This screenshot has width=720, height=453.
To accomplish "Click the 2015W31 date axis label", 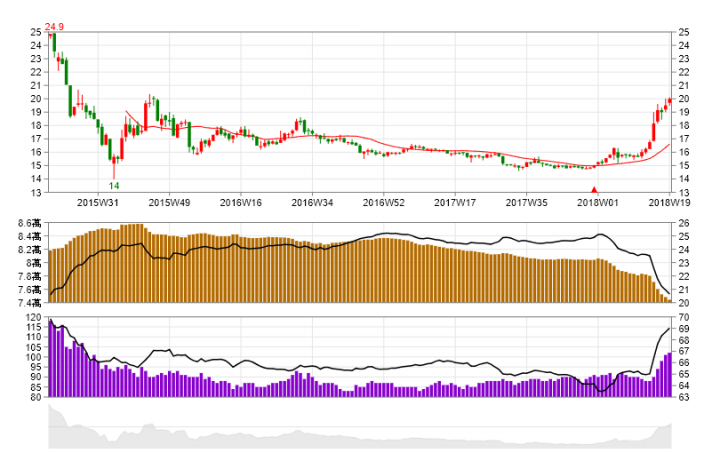I will pos(98,202).
